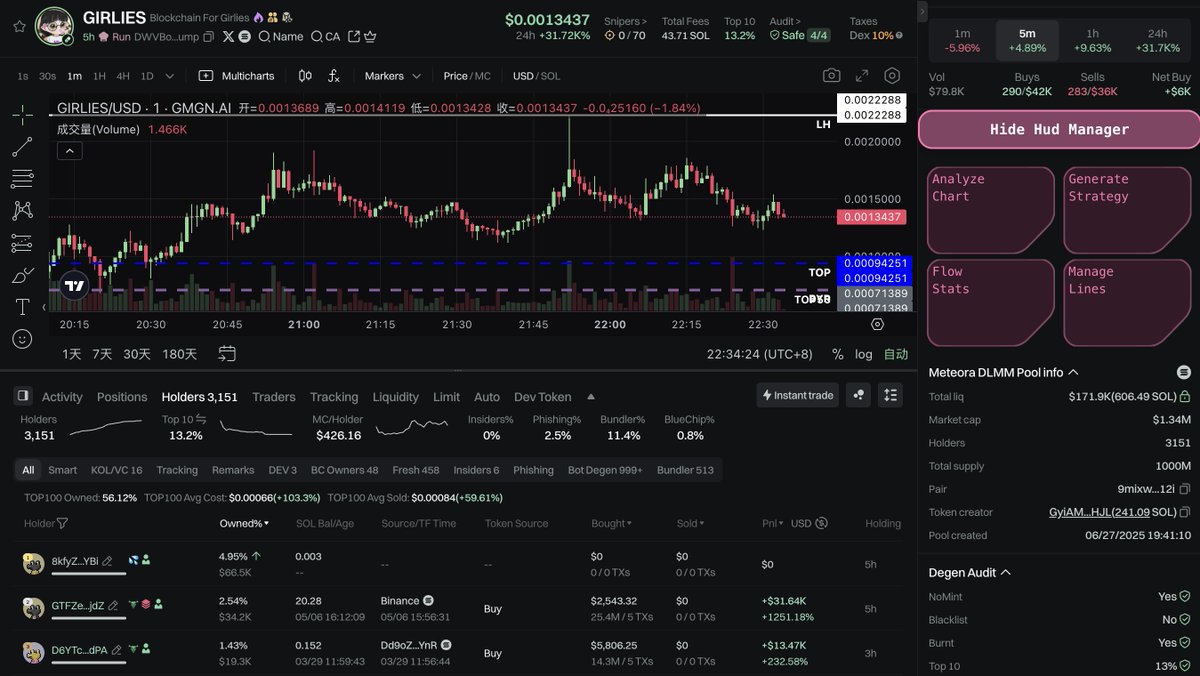Take a chart snapshot with camera icon

pyautogui.click(x=831, y=76)
